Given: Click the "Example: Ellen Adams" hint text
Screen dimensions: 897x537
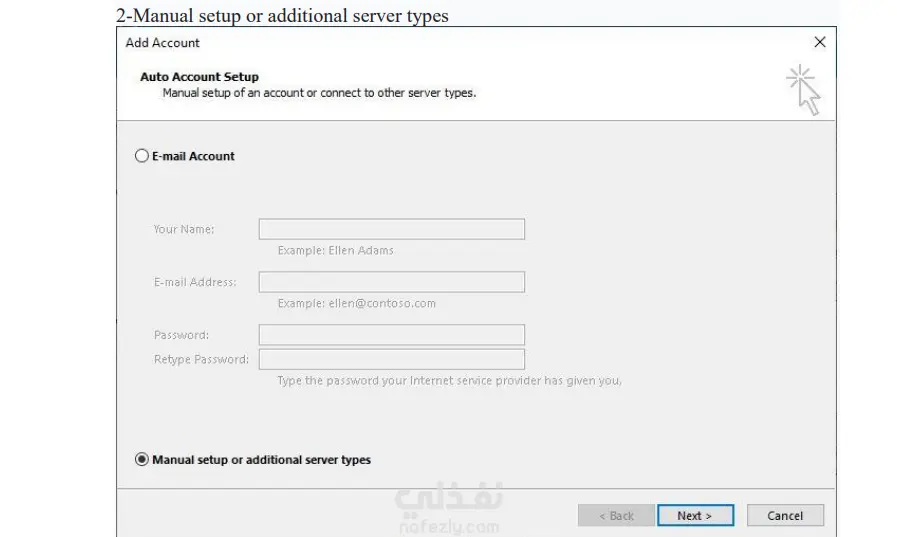Looking at the screenshot, I should click(335, 250).
